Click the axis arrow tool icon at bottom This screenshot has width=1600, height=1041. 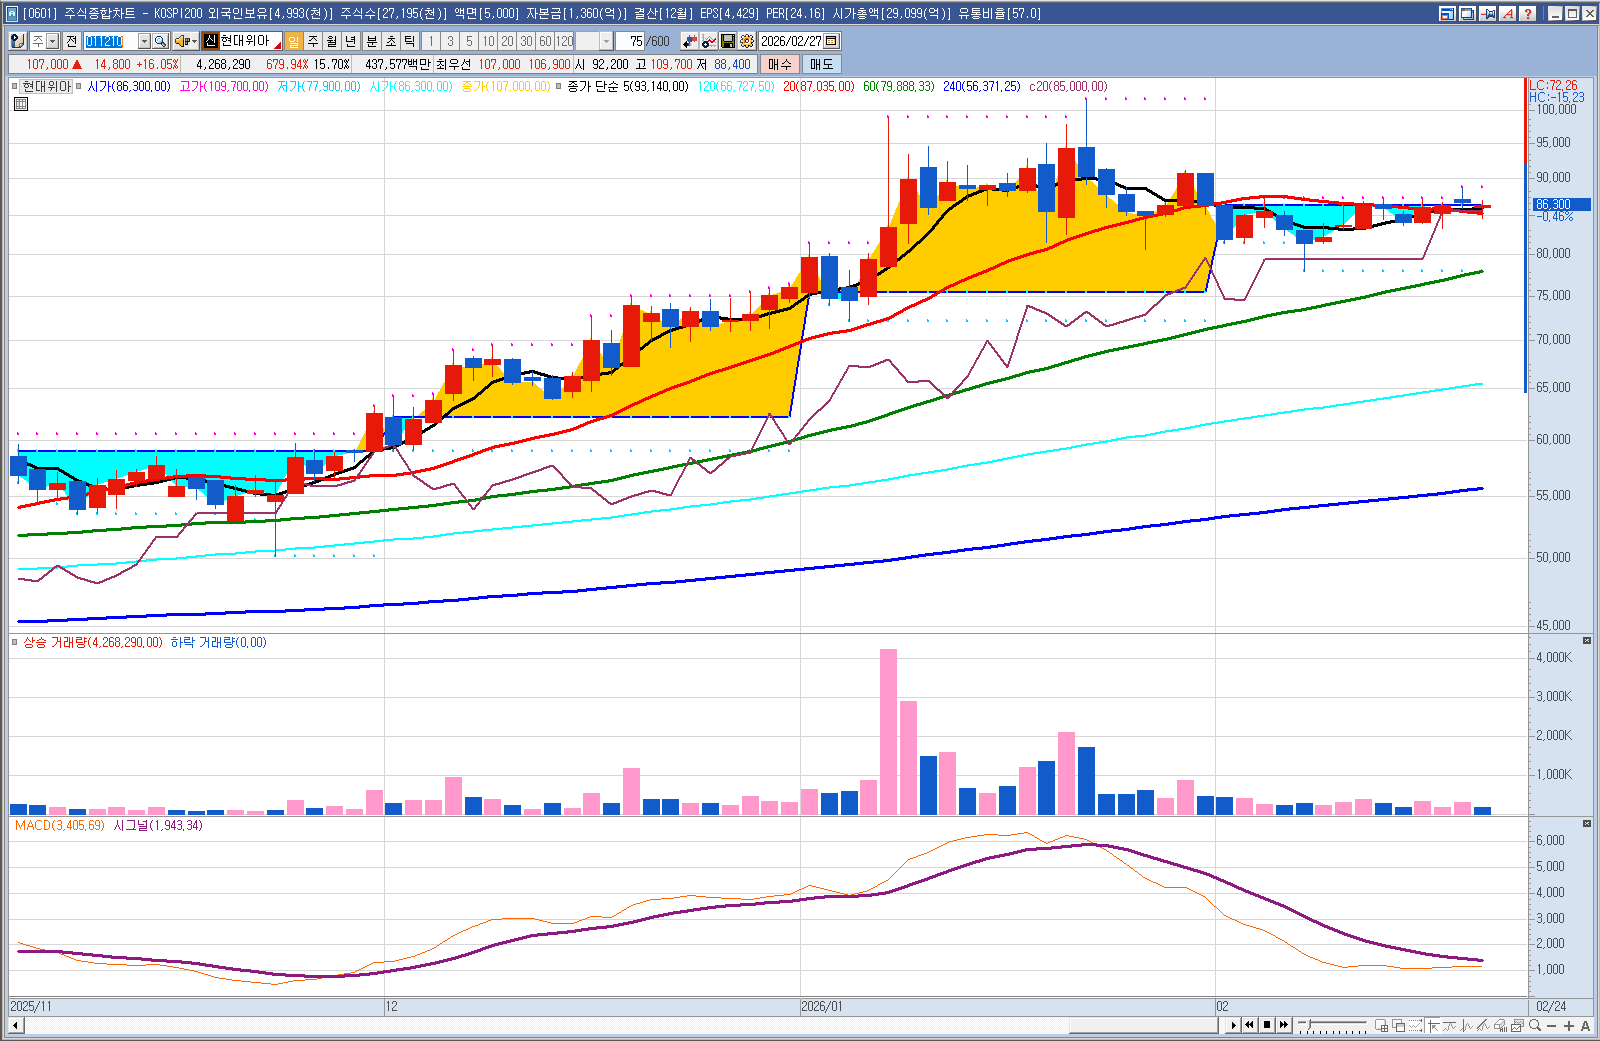[1433, 1025]
